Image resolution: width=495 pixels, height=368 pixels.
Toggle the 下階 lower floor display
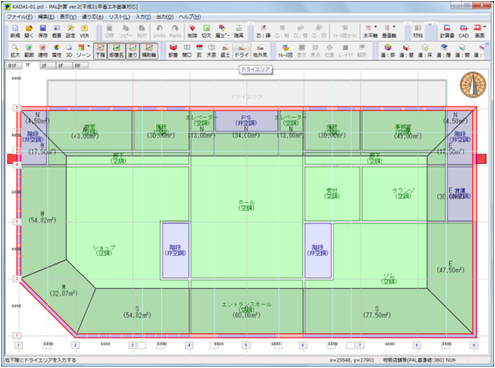point(100,51)
